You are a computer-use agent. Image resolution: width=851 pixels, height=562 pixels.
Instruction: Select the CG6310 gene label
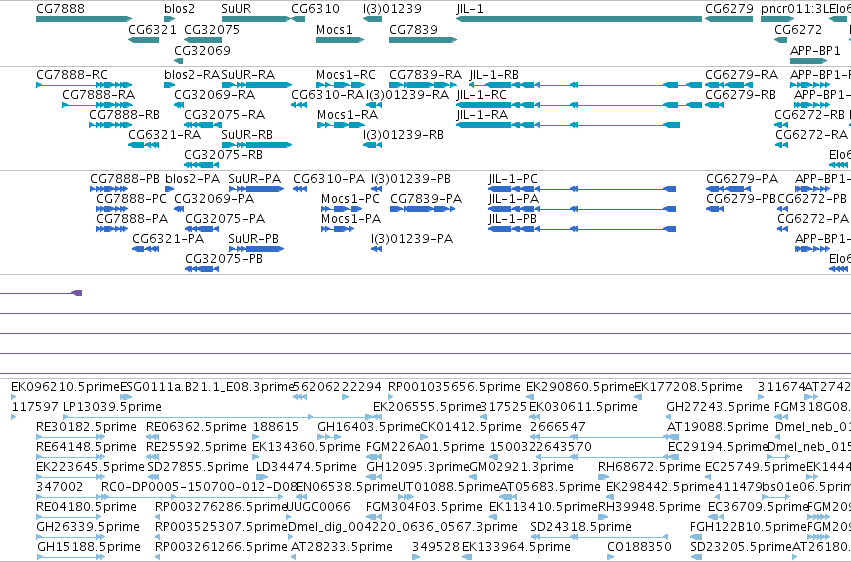coord(315,9)
